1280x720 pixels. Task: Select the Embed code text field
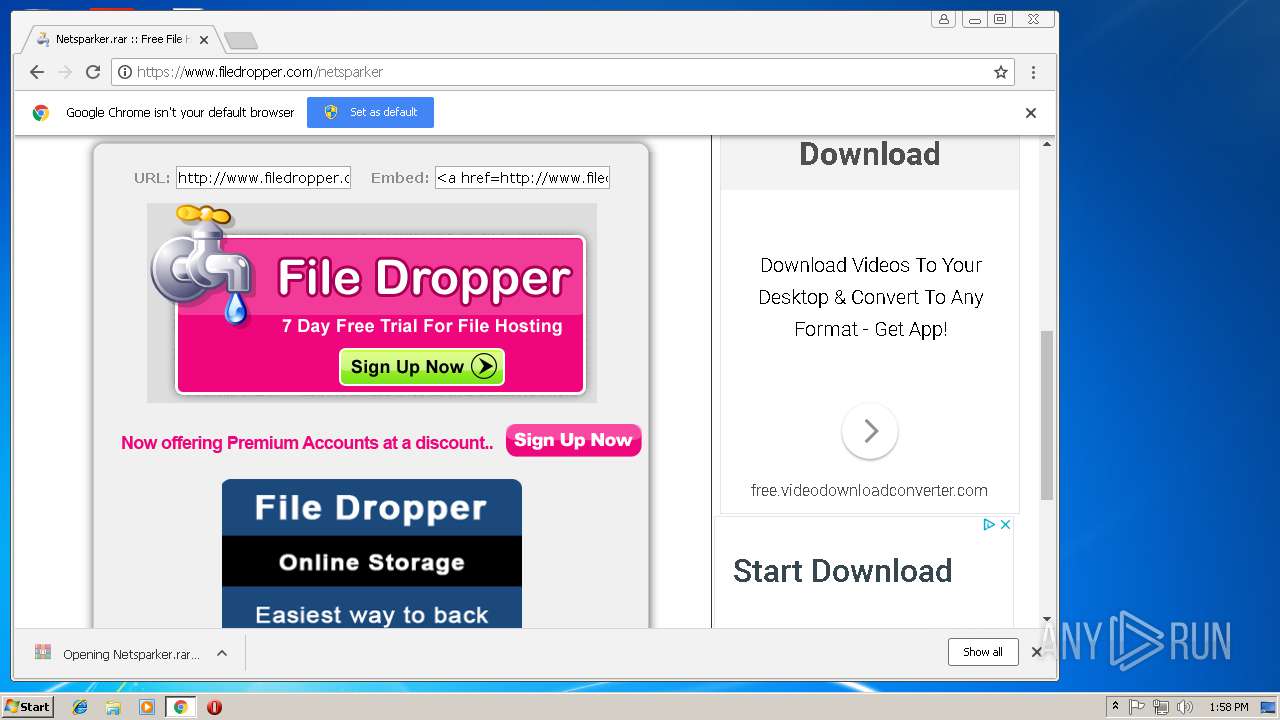point(522,178)
